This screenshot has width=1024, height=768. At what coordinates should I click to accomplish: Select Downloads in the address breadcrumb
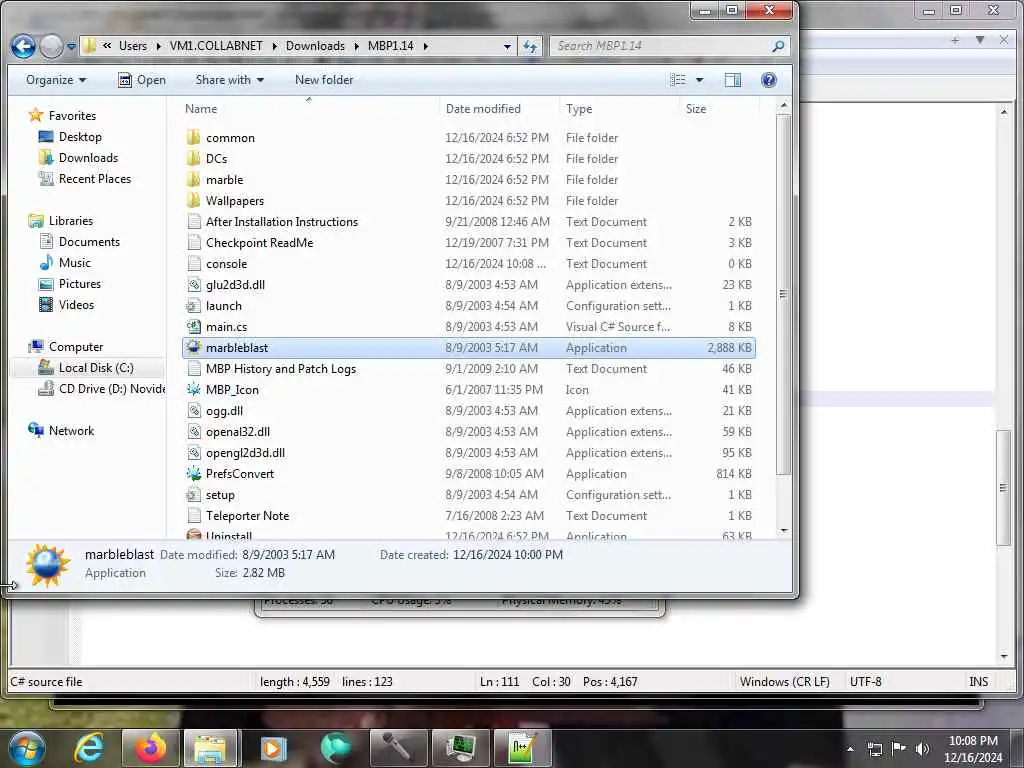315,46
